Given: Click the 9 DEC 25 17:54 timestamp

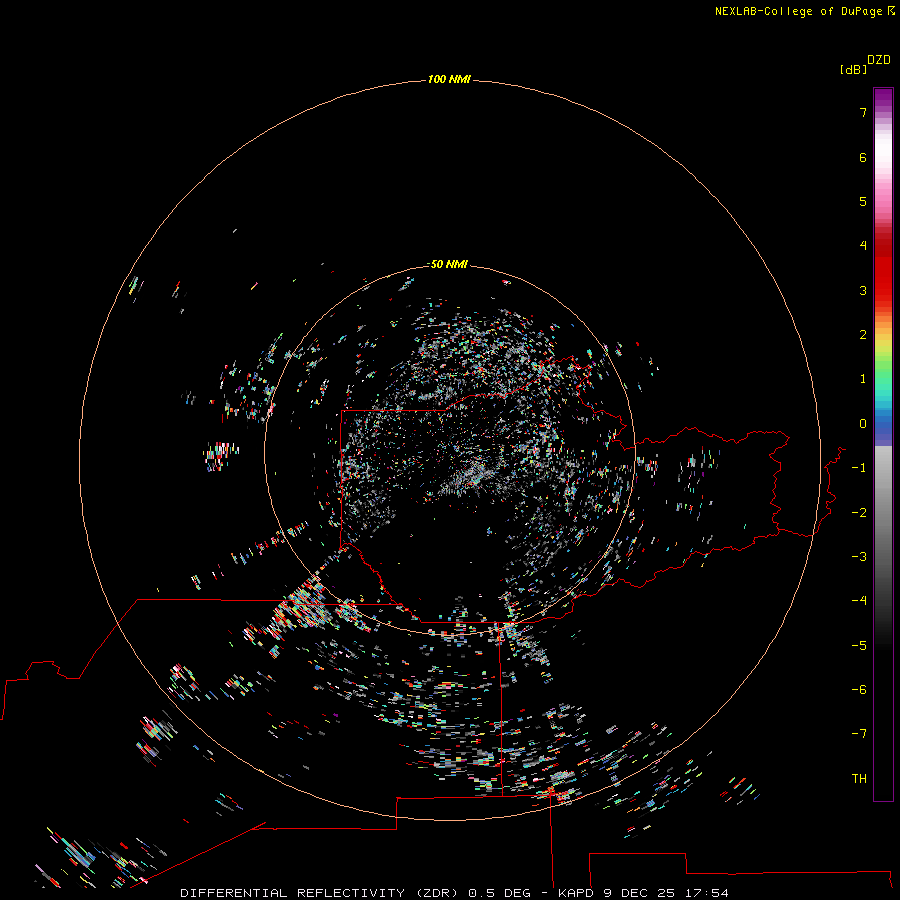Looking at the screenshot, I should [666, 893].
